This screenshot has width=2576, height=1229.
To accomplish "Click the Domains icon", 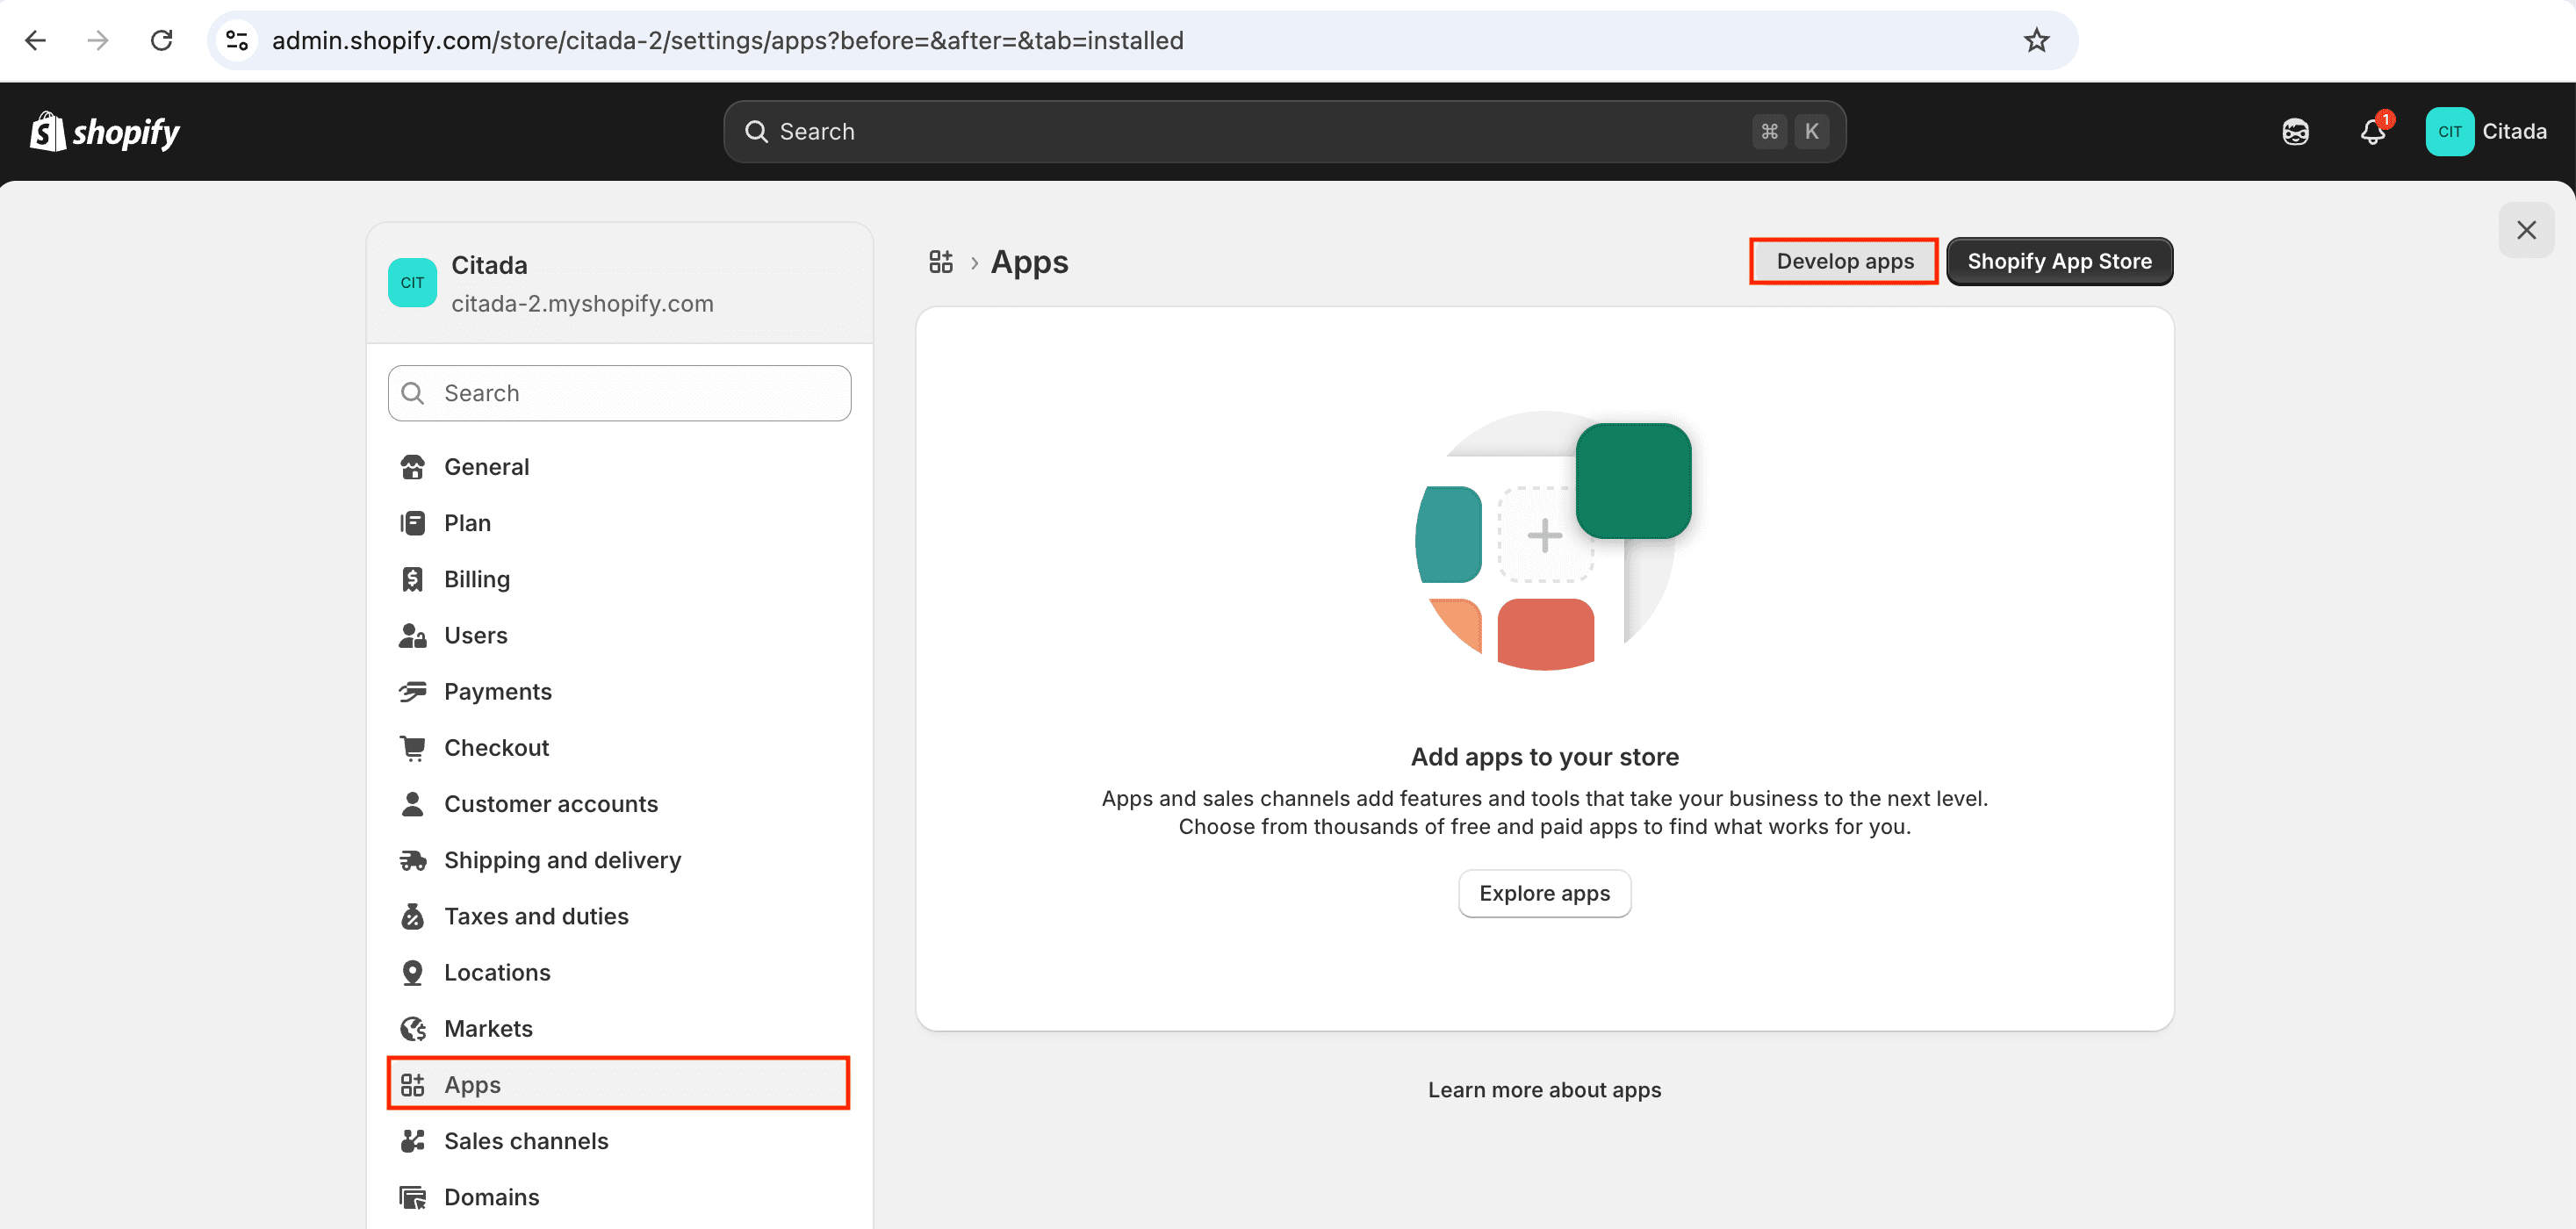I will (x=412, y=1197).
